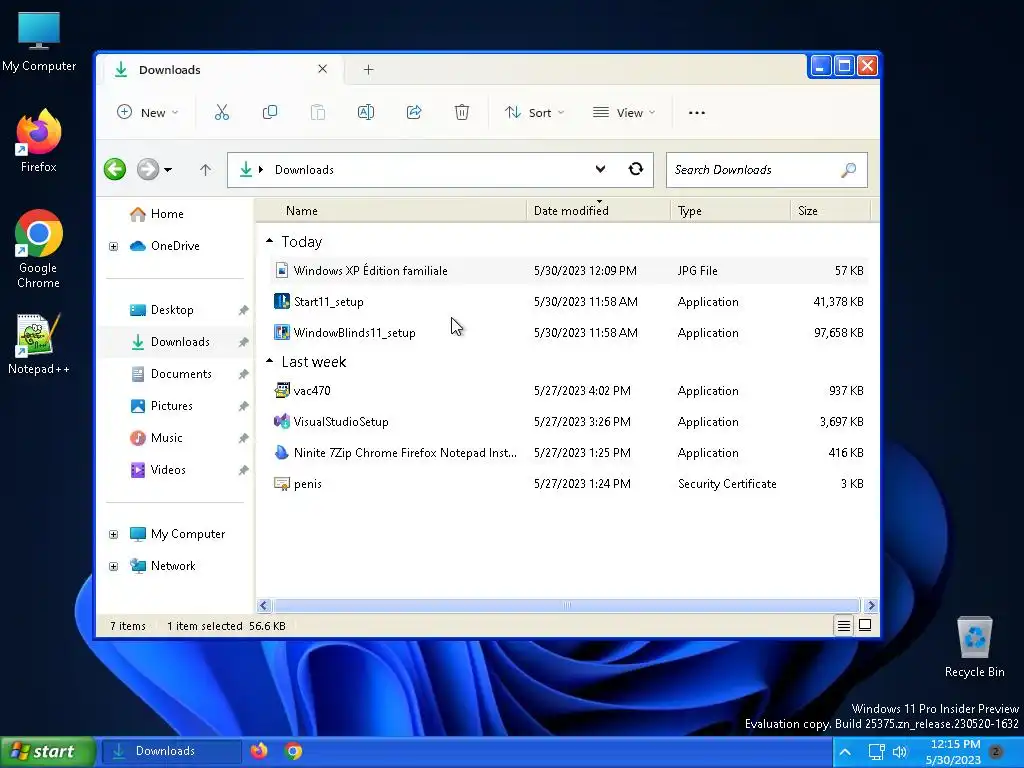Open the New dropdown menu
Screen dimensions: 1024x768
pos(148,112)
